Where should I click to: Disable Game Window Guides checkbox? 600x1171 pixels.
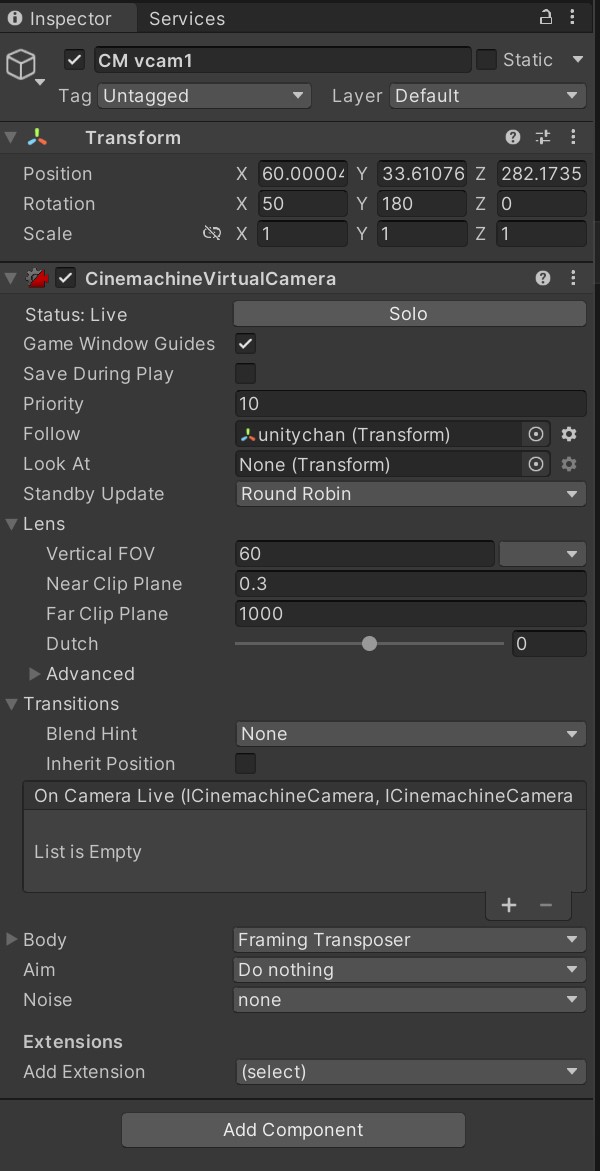(x=245, y=344)
